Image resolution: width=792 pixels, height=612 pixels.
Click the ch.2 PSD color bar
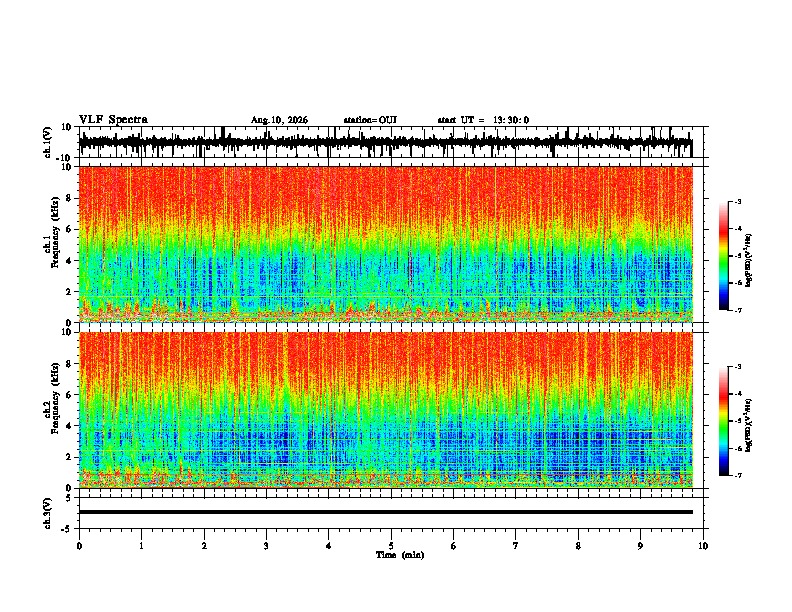pos(724,421)
